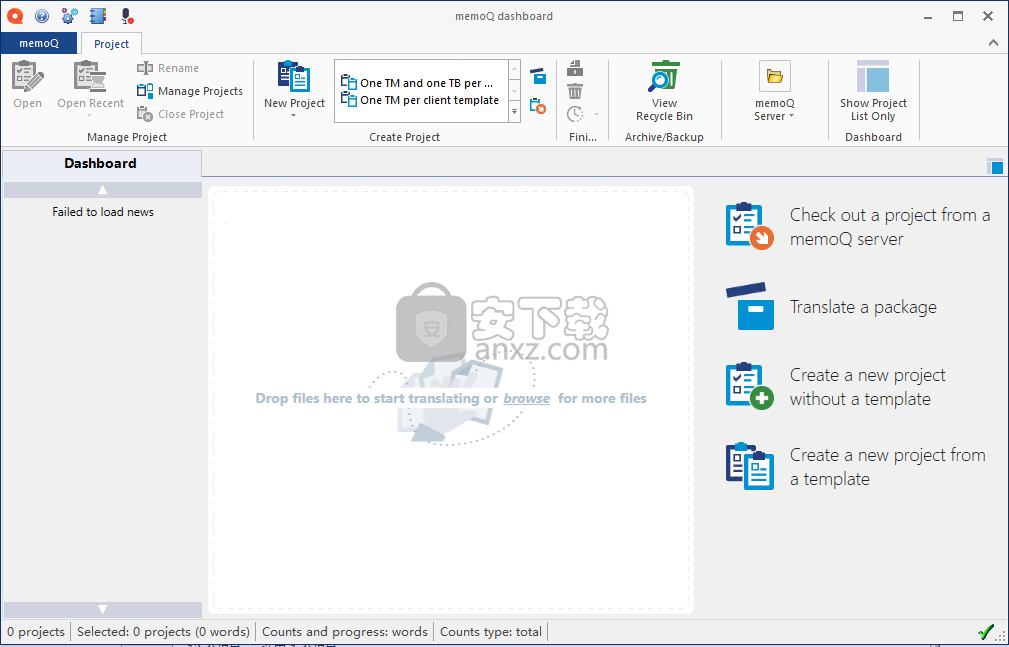1009x647 pixels.
Task: Switch to the Project ribbon tab
Action: coord(111,44)
